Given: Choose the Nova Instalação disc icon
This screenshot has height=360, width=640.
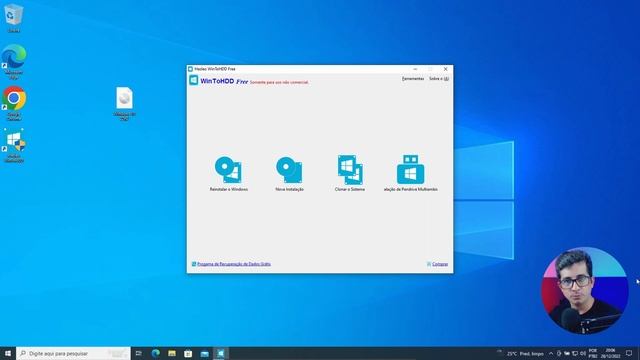Looking at the screenshot, I should click(x=289, y=170).
